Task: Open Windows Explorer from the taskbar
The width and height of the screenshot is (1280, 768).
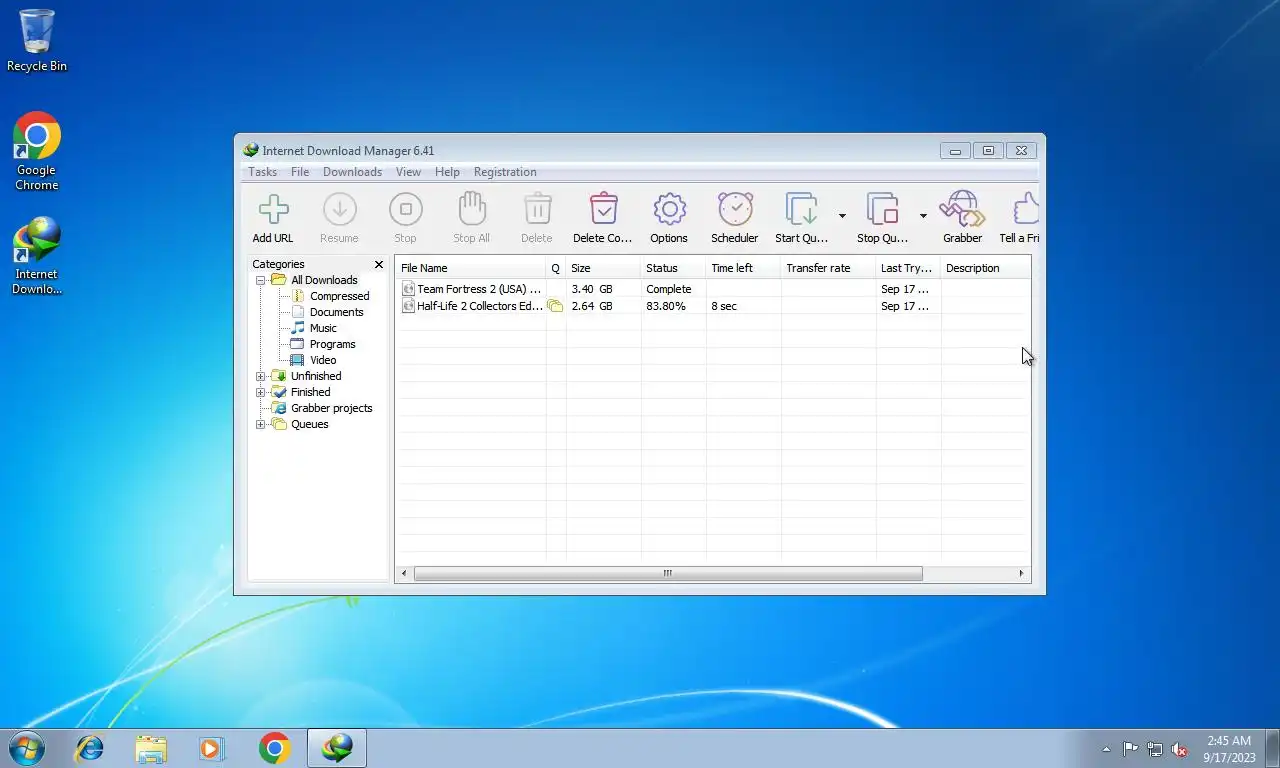Action: pos(151,748)
